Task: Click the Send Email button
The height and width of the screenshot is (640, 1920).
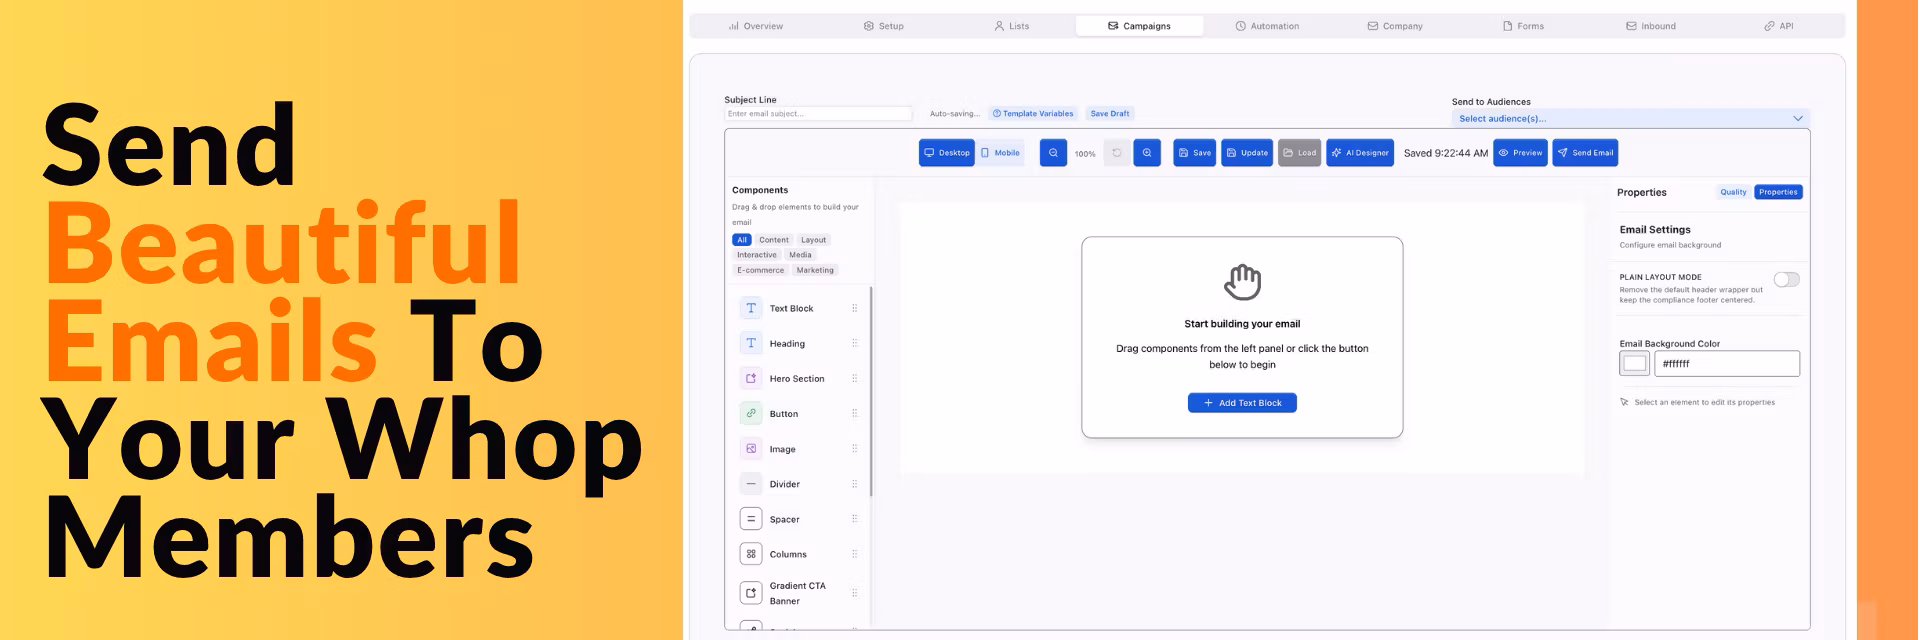Action: pos(1585,153)
